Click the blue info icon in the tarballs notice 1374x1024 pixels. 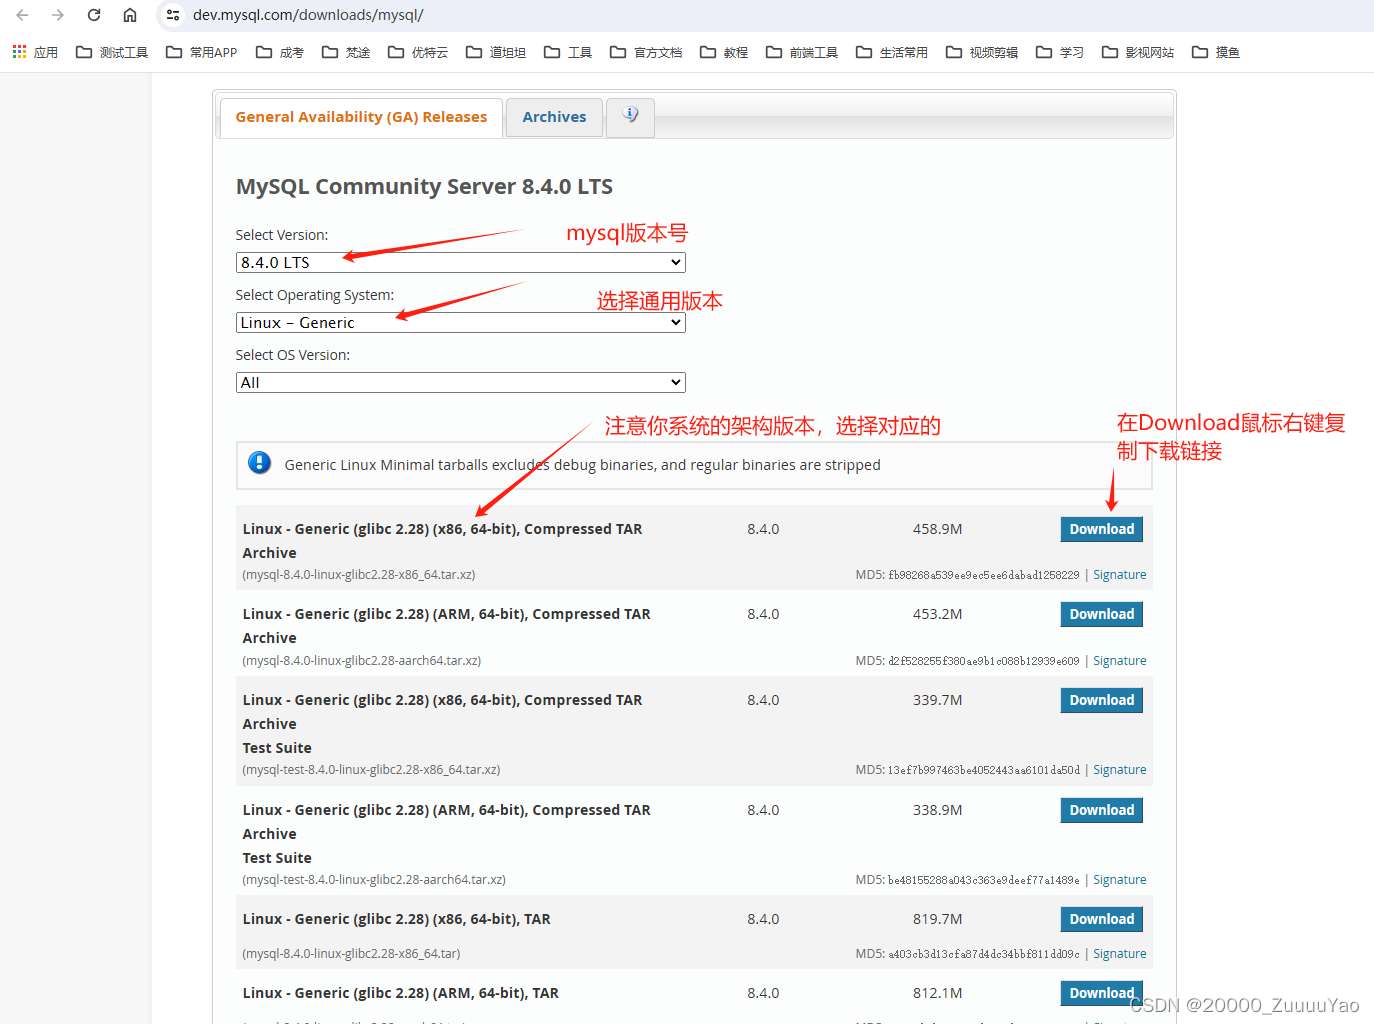259,463
